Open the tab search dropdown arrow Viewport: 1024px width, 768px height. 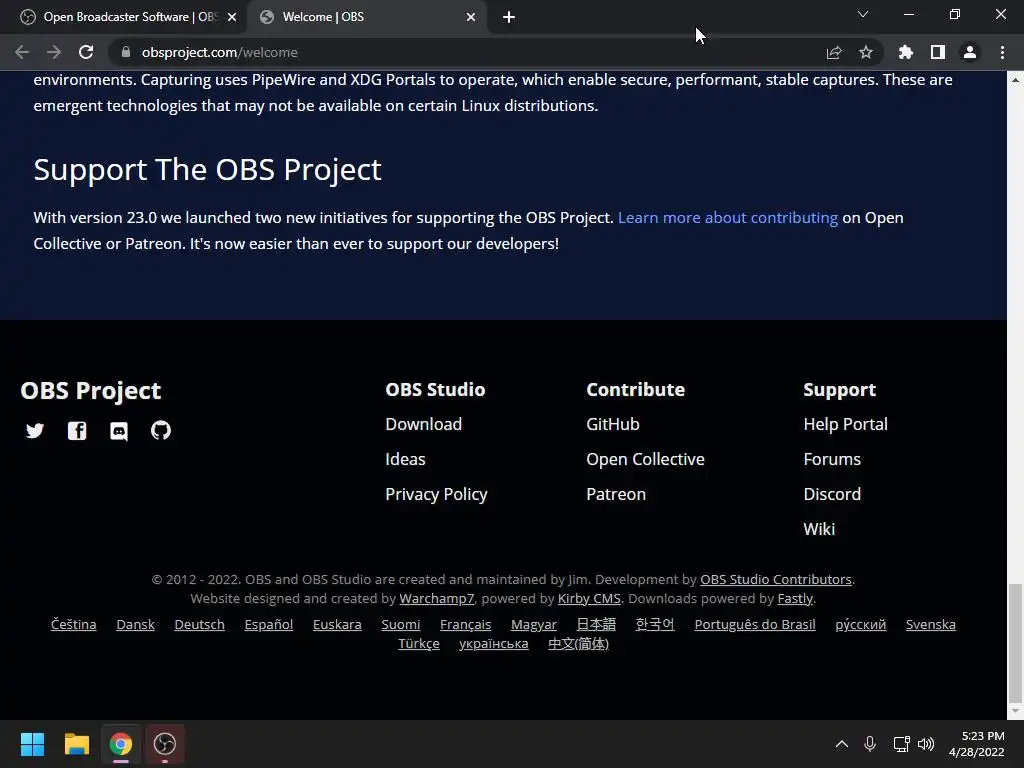pyautogui.click(x=863, y=14)
